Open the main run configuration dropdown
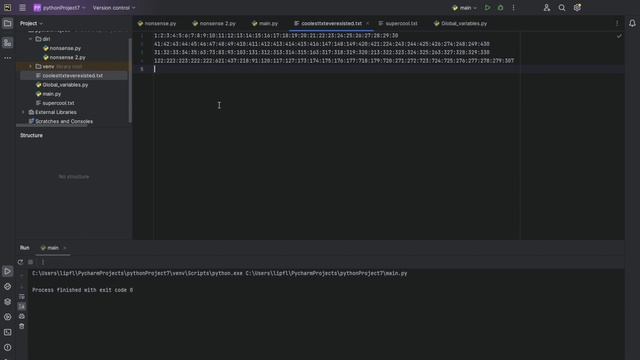 [464, 8]
